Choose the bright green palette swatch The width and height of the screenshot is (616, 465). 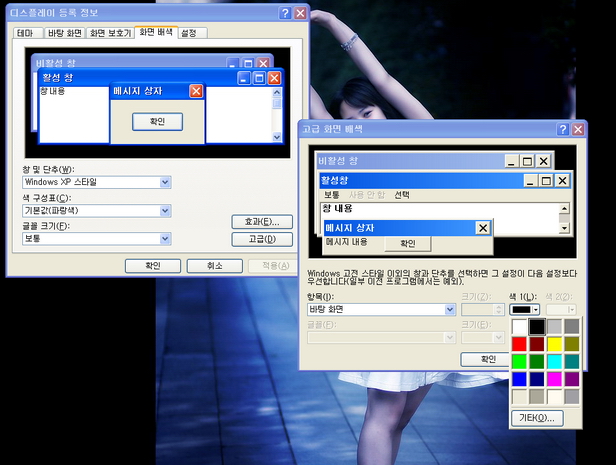(519, 361)
